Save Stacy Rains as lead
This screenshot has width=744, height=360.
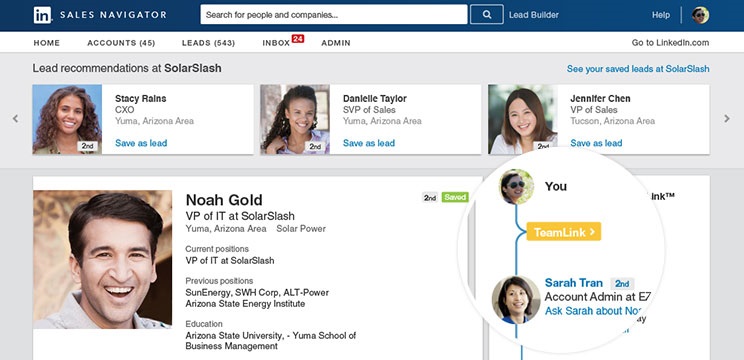[x=141, y=143]
